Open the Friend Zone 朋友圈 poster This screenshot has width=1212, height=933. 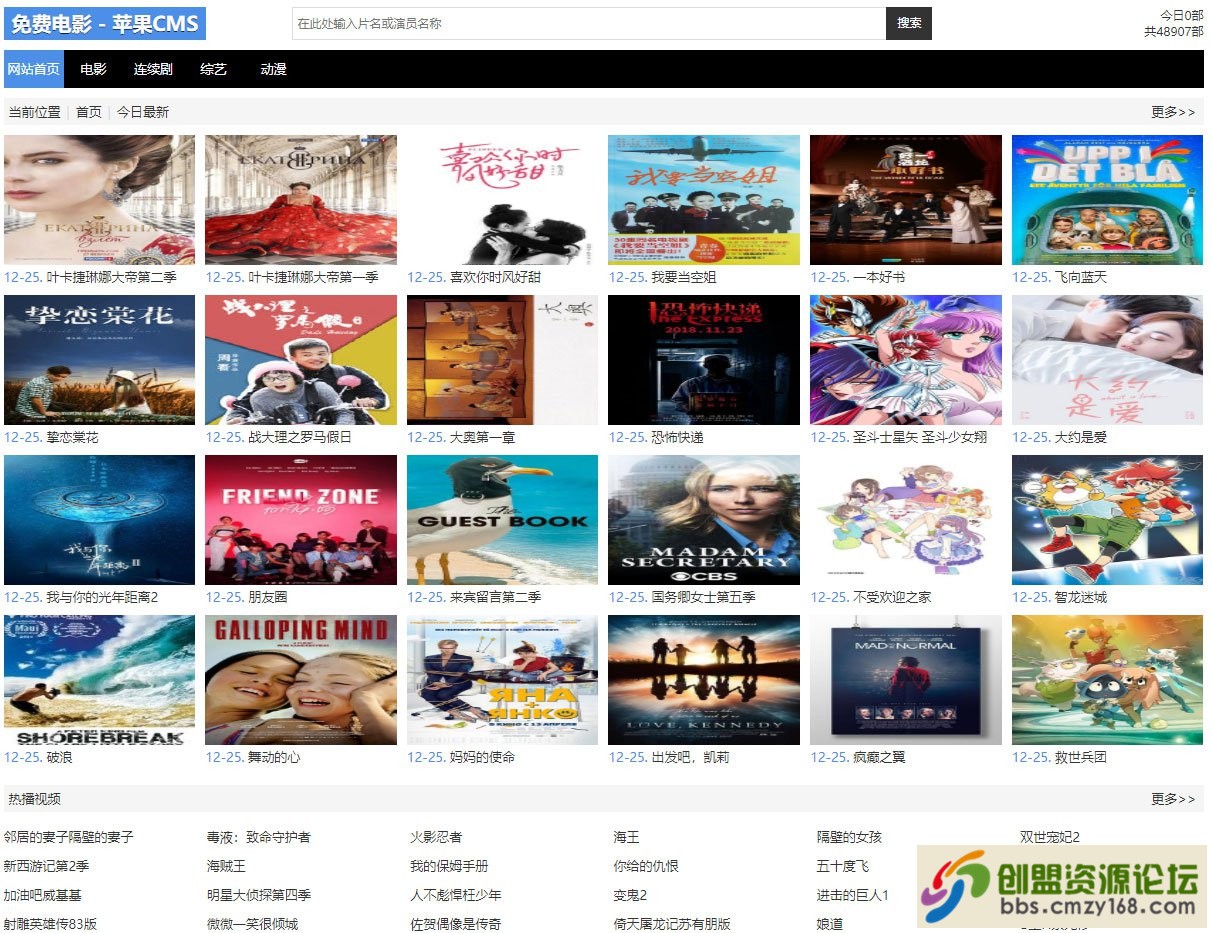(x=301, y=520)
